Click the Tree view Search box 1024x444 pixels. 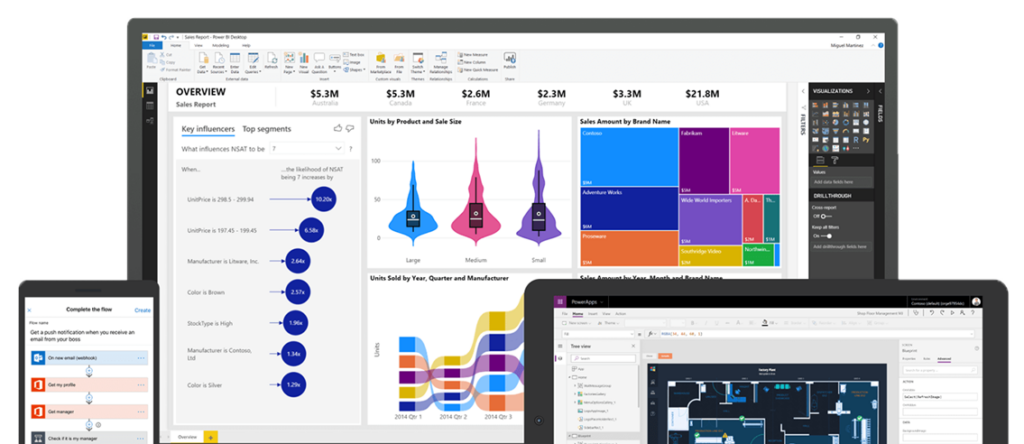(603, 358)
